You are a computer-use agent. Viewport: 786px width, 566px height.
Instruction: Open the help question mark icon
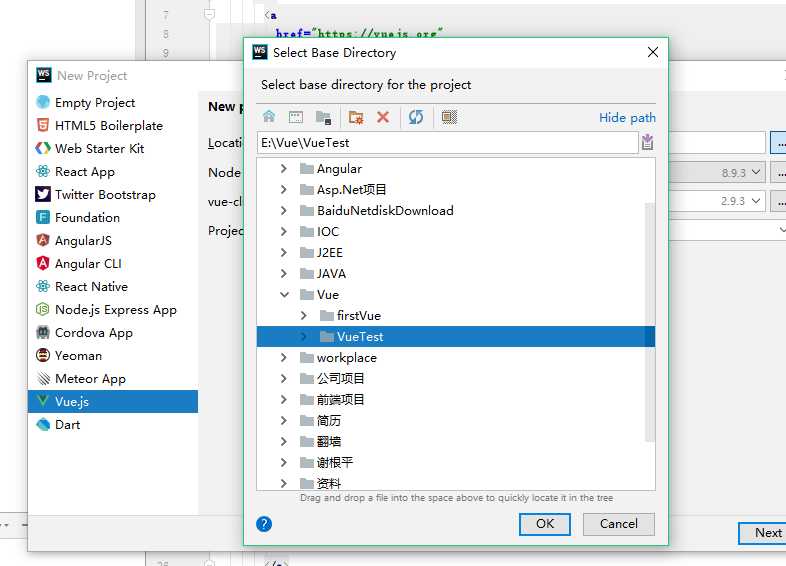(x=264, y=524)
